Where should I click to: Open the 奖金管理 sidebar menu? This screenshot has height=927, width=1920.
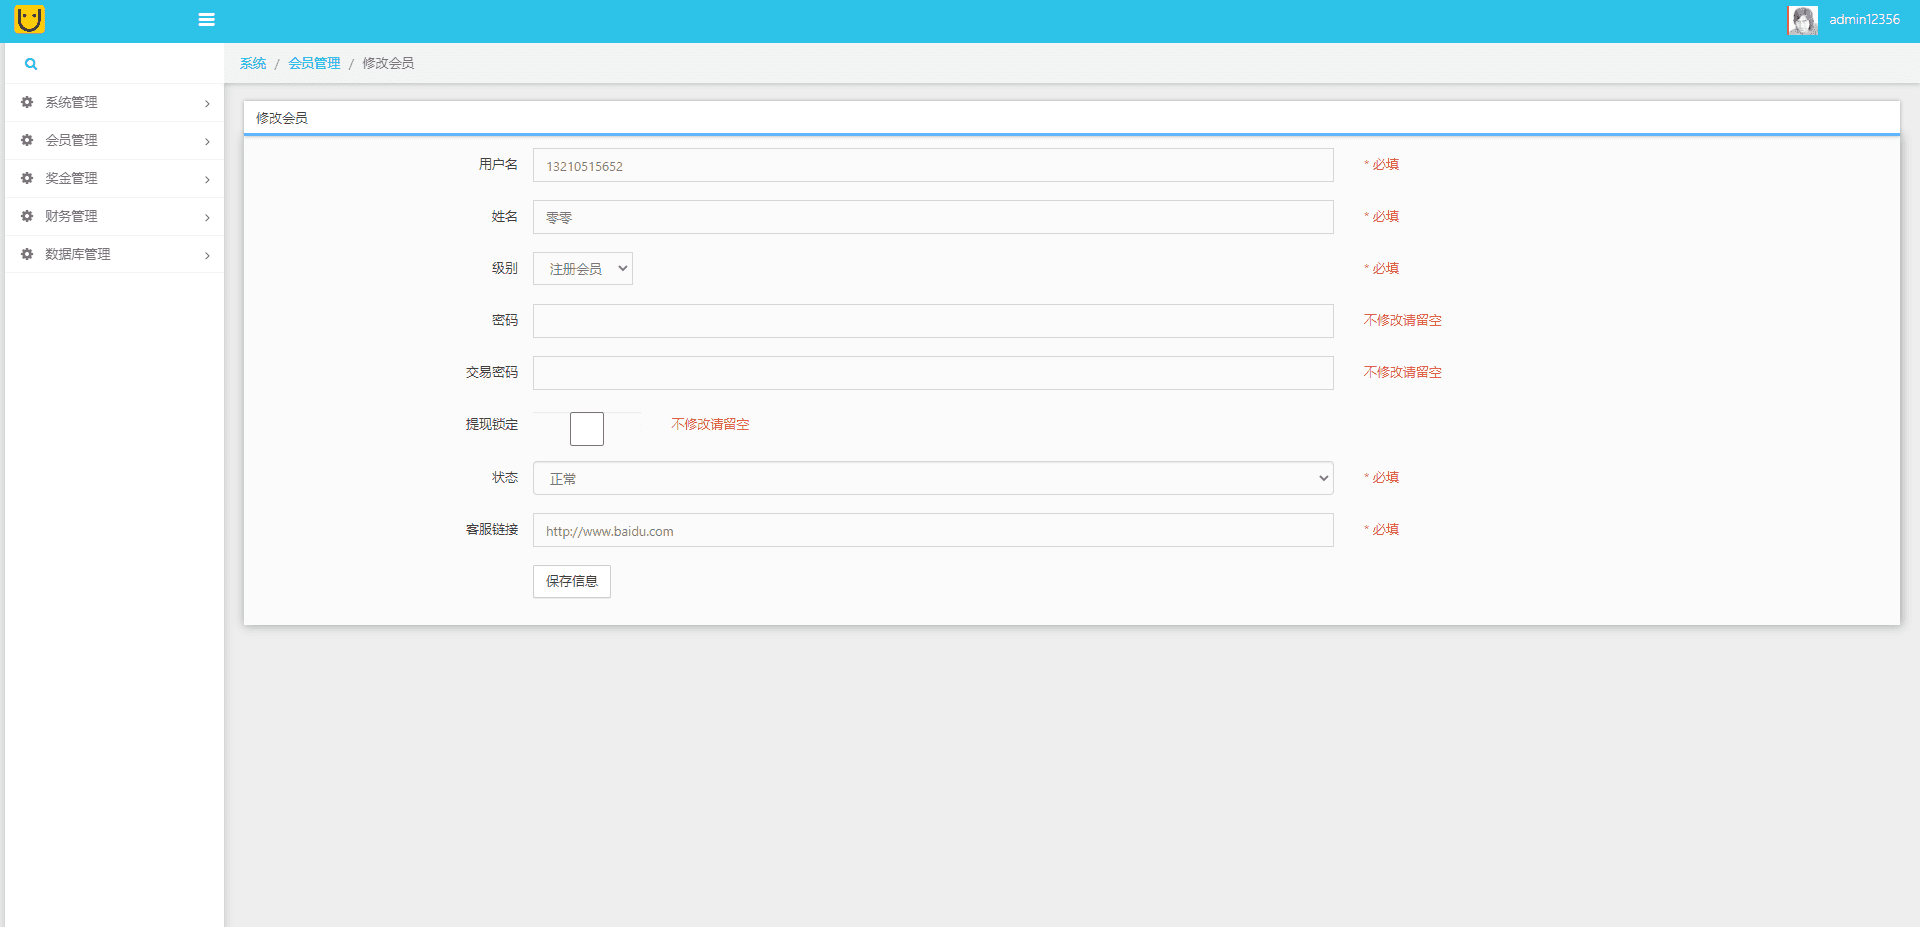[72, 178]
